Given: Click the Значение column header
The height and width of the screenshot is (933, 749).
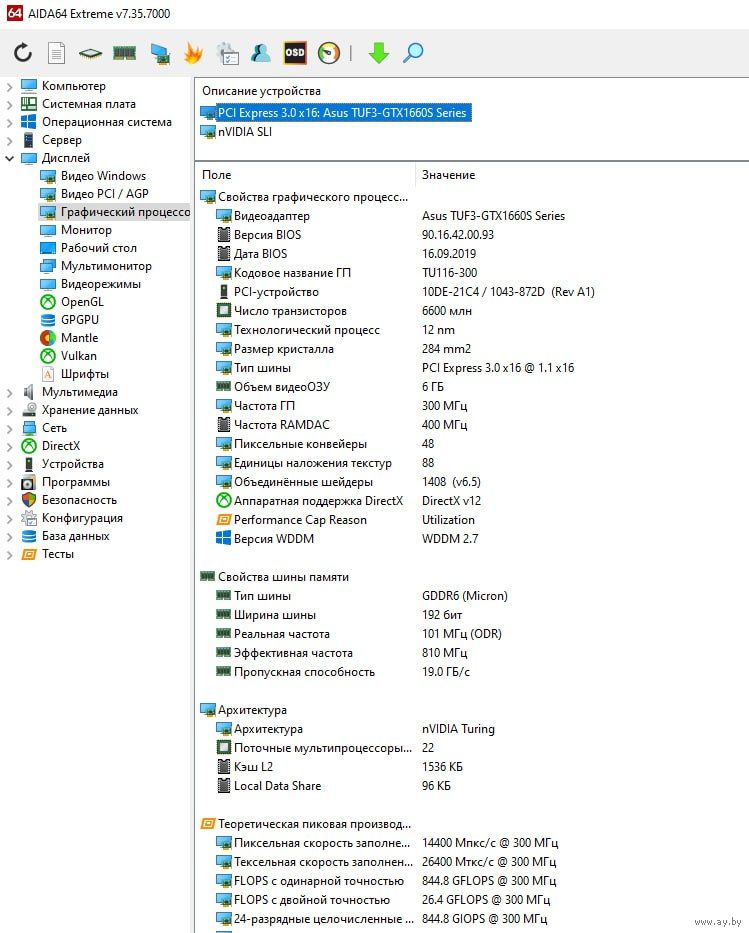Looking at the screenshot, I should tap(448, 175).
